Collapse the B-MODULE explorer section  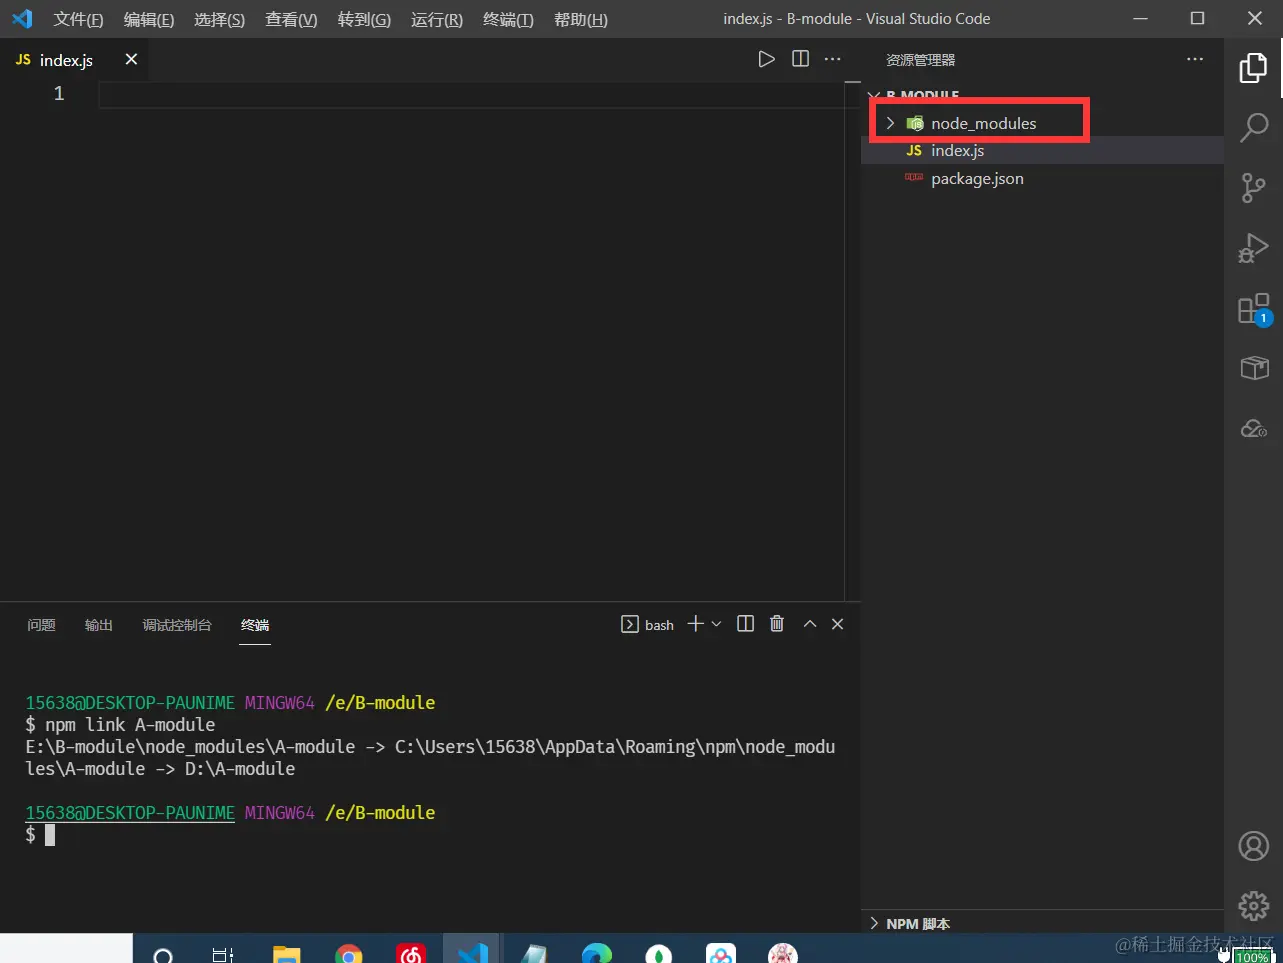(x=1042, y=95)
